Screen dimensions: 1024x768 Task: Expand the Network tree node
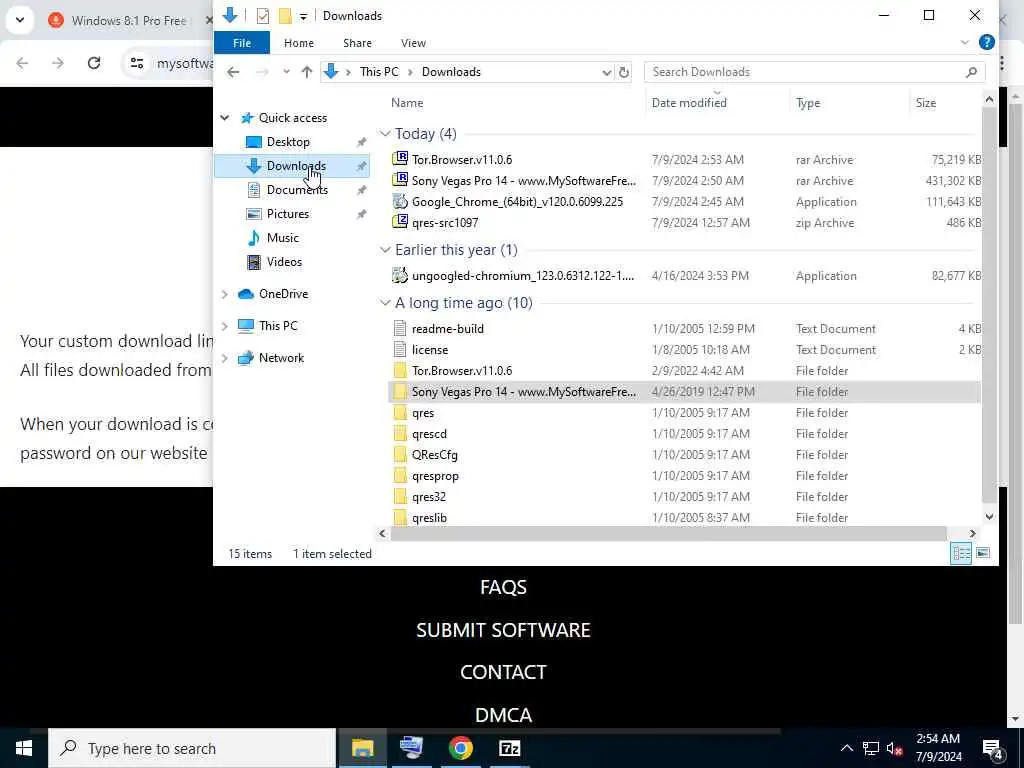pos(225,358)
